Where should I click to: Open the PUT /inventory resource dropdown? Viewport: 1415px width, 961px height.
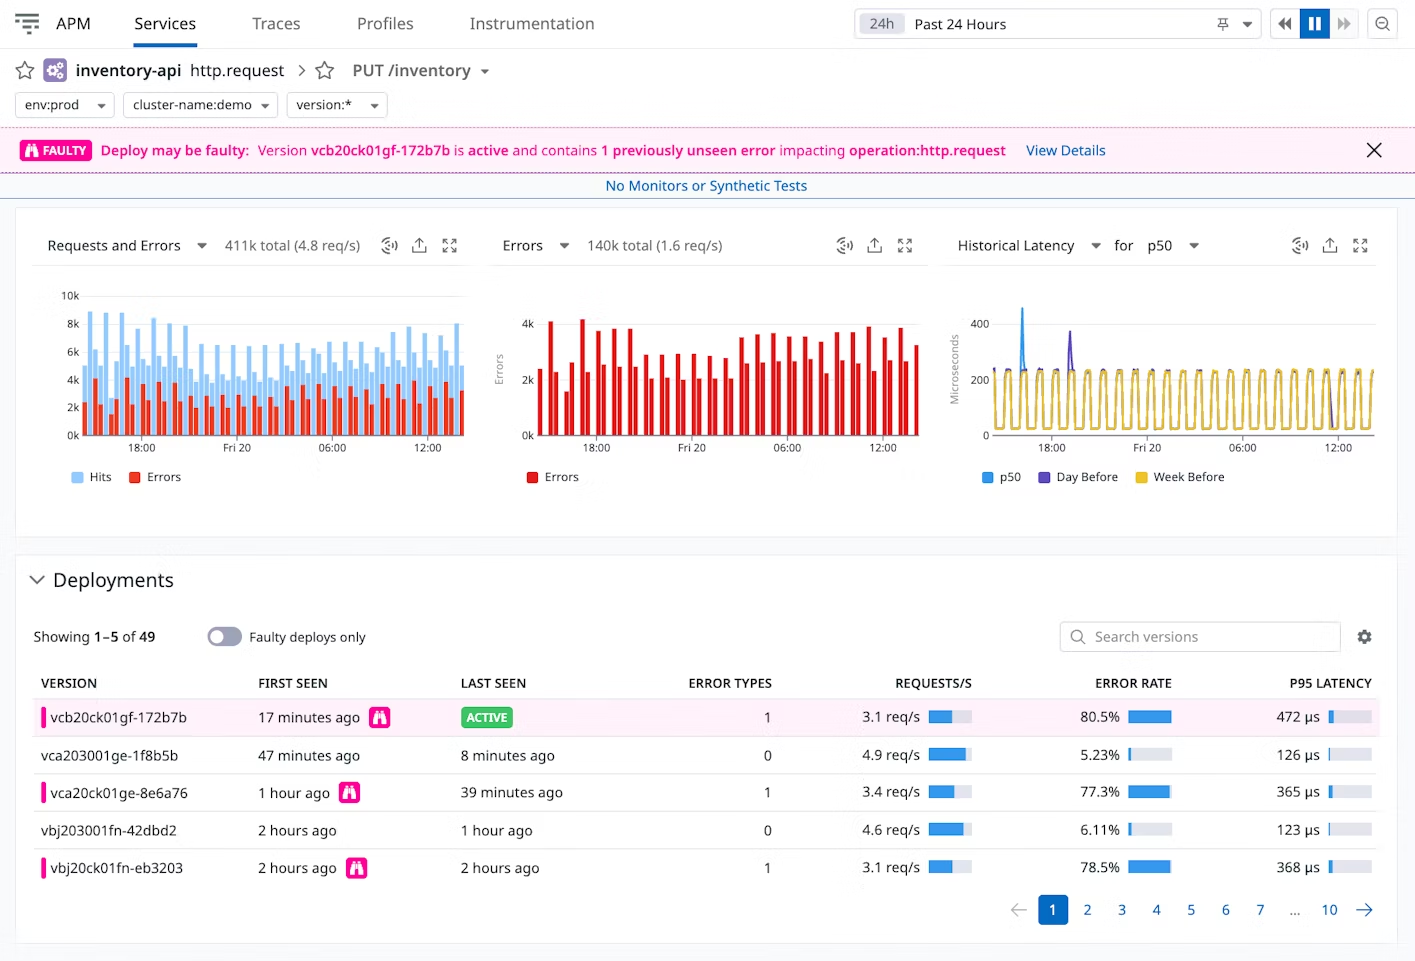tap(421, 71)
